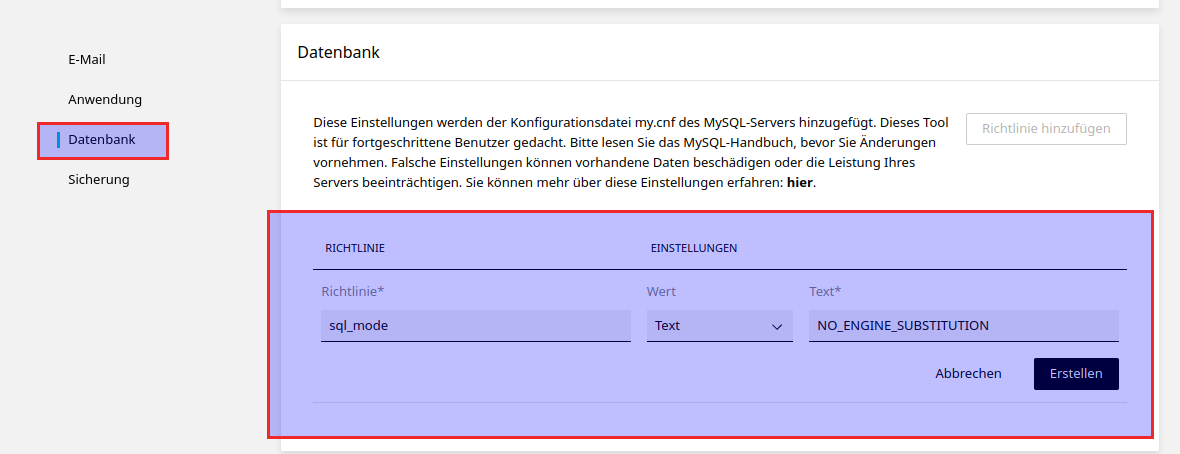The width and height of the screenshot is (1180, 454).
Task: Click the Text* label above value field
Action: click(825, 291)
